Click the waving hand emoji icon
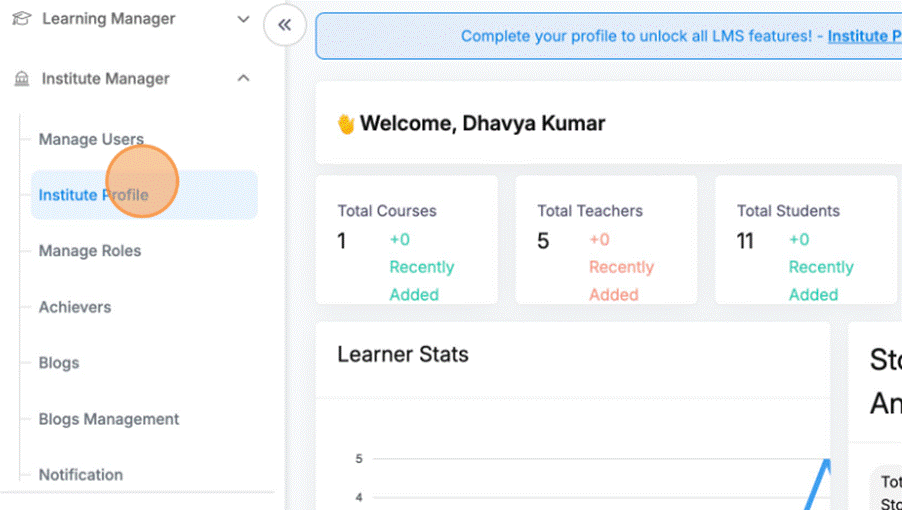The height and width of the screenshot is (510, 902). coord(346,124)
